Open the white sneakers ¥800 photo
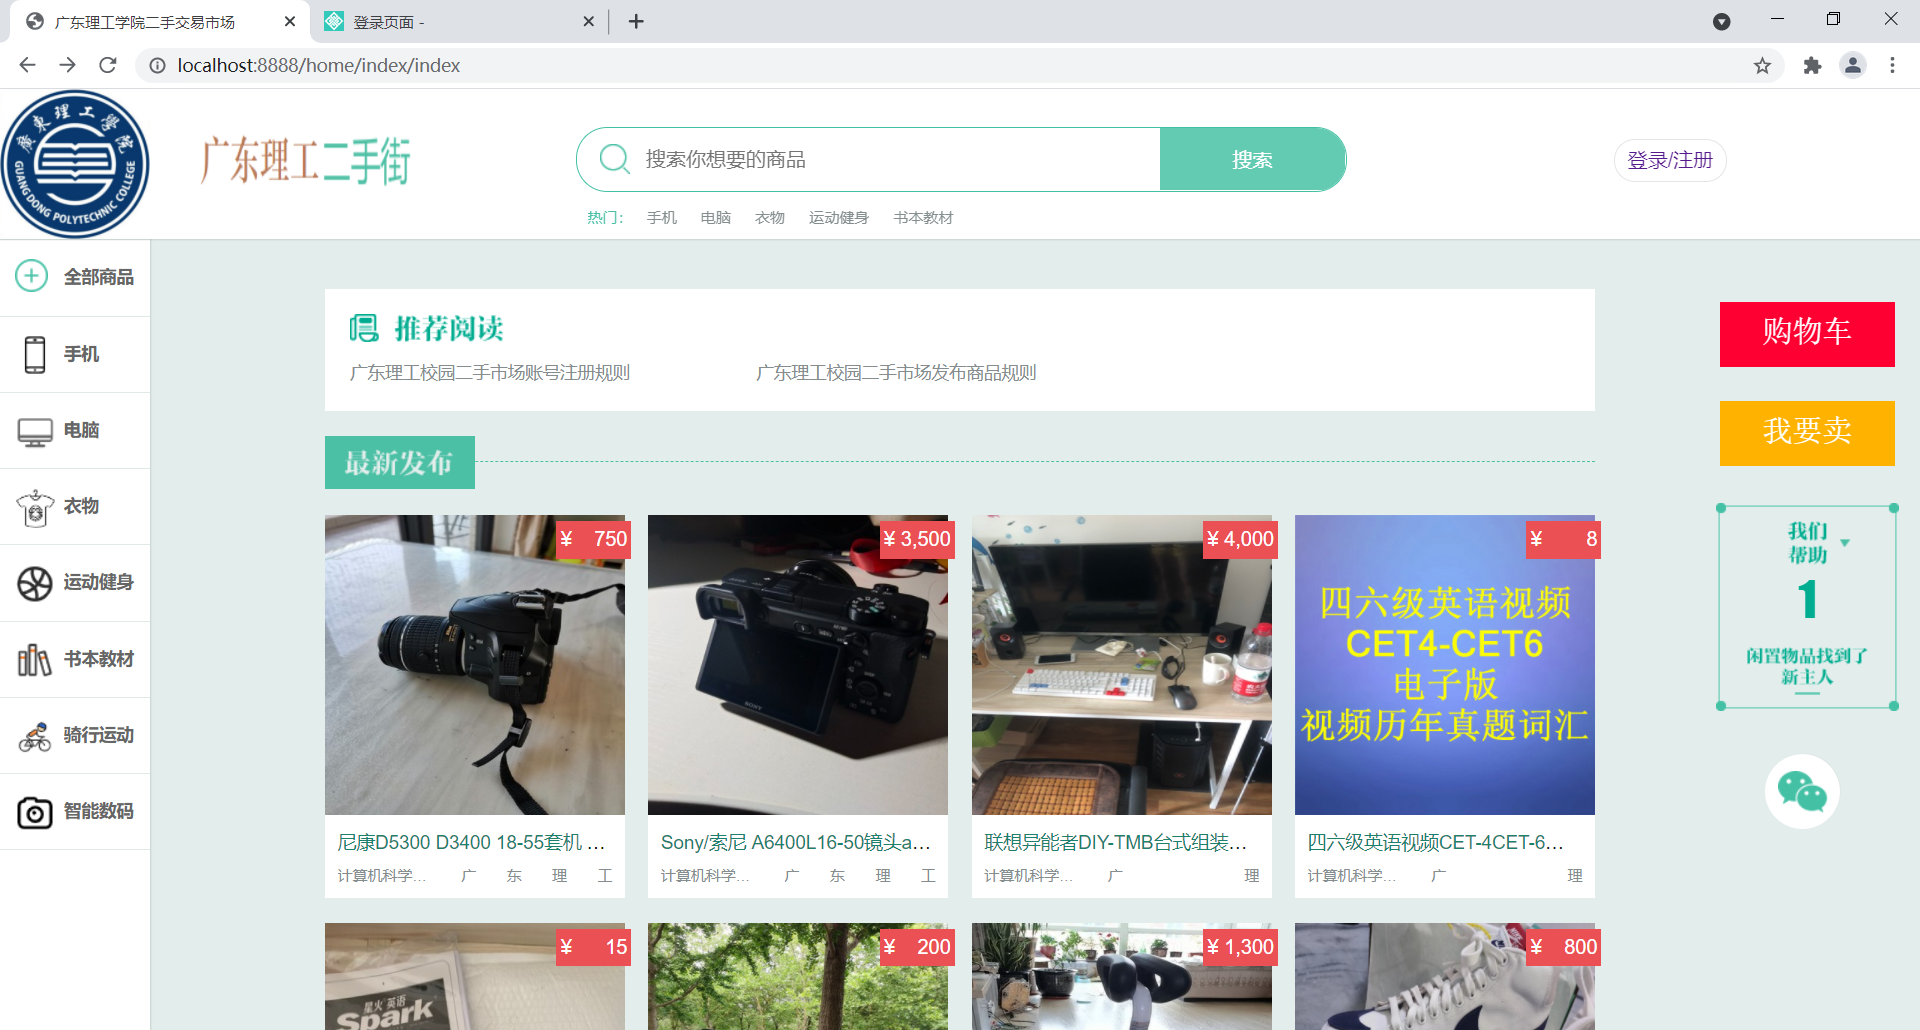 click(x=1445, y=977)
